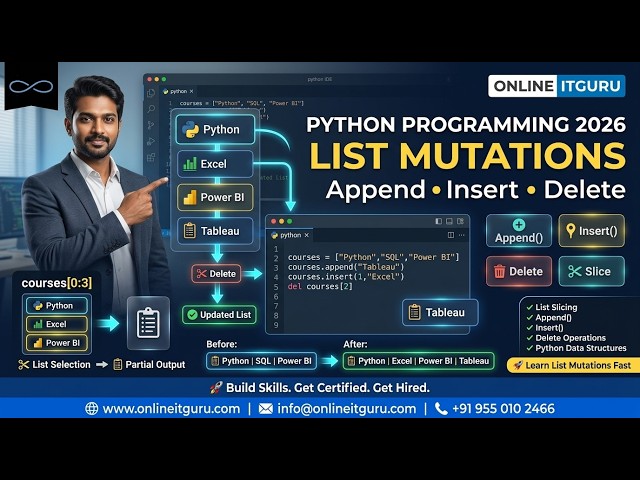
Task: Open Explorer icon in background IDE sidebar
Action: point(151,93)
